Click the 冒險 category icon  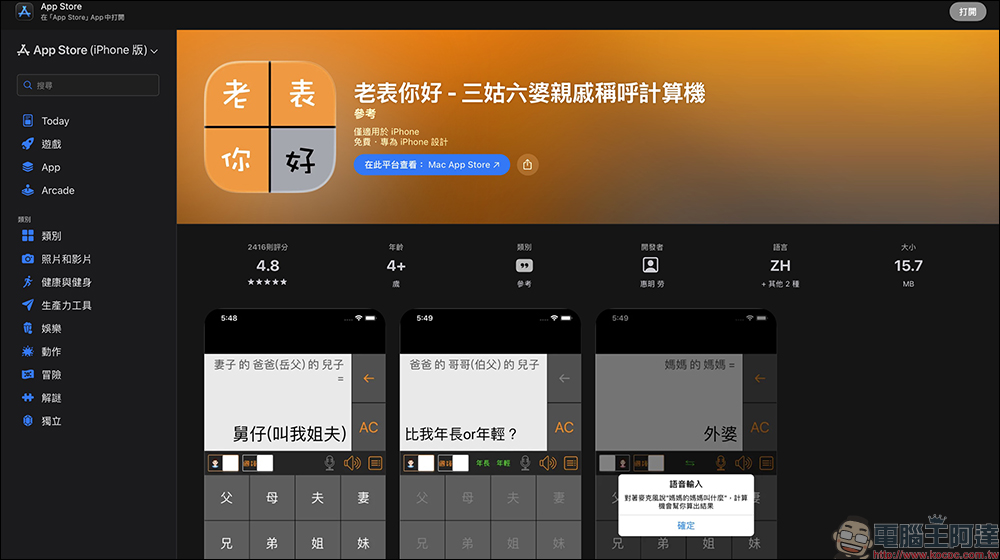click(27, 374)
